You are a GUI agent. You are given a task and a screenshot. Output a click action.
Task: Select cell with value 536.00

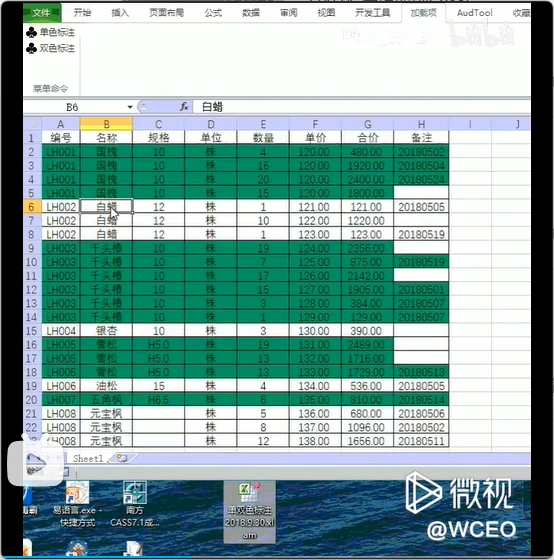point(367,386)
